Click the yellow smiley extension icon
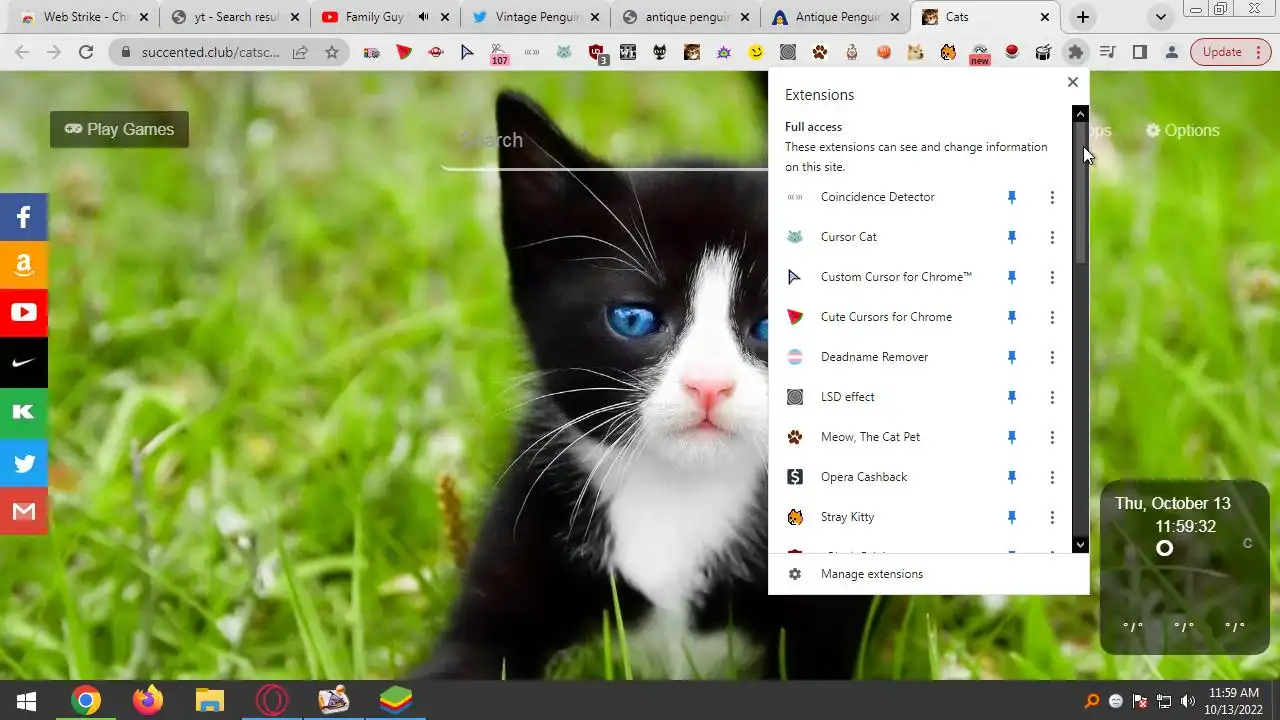The image size is (1280, 720). pos(756,52)
